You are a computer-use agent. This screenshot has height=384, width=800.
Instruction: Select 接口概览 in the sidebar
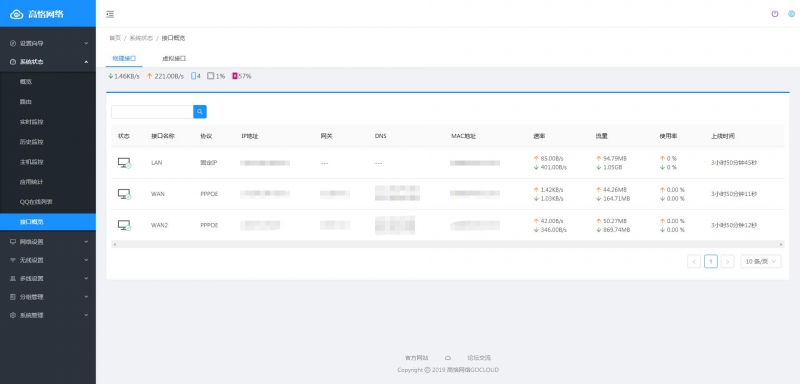tap(47, 222)
